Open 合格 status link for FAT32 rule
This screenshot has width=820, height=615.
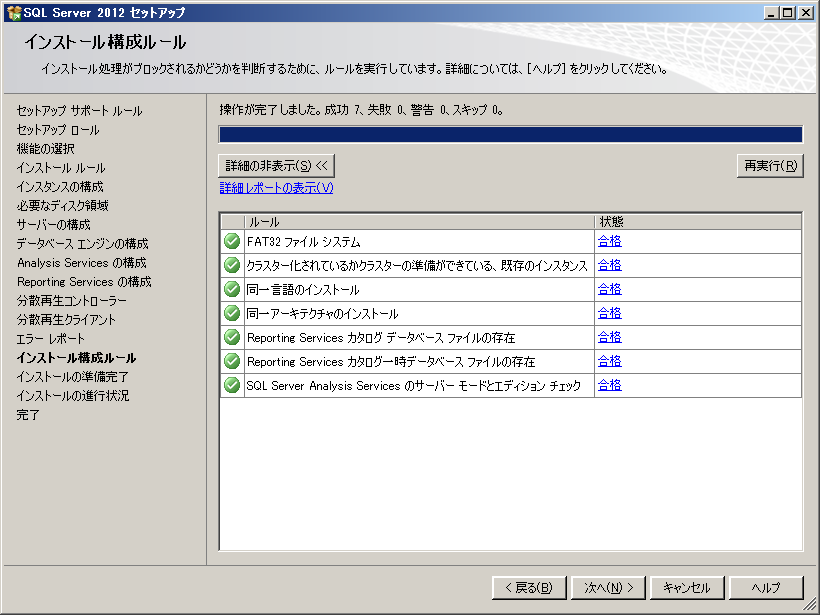click(x=609, y=241)
